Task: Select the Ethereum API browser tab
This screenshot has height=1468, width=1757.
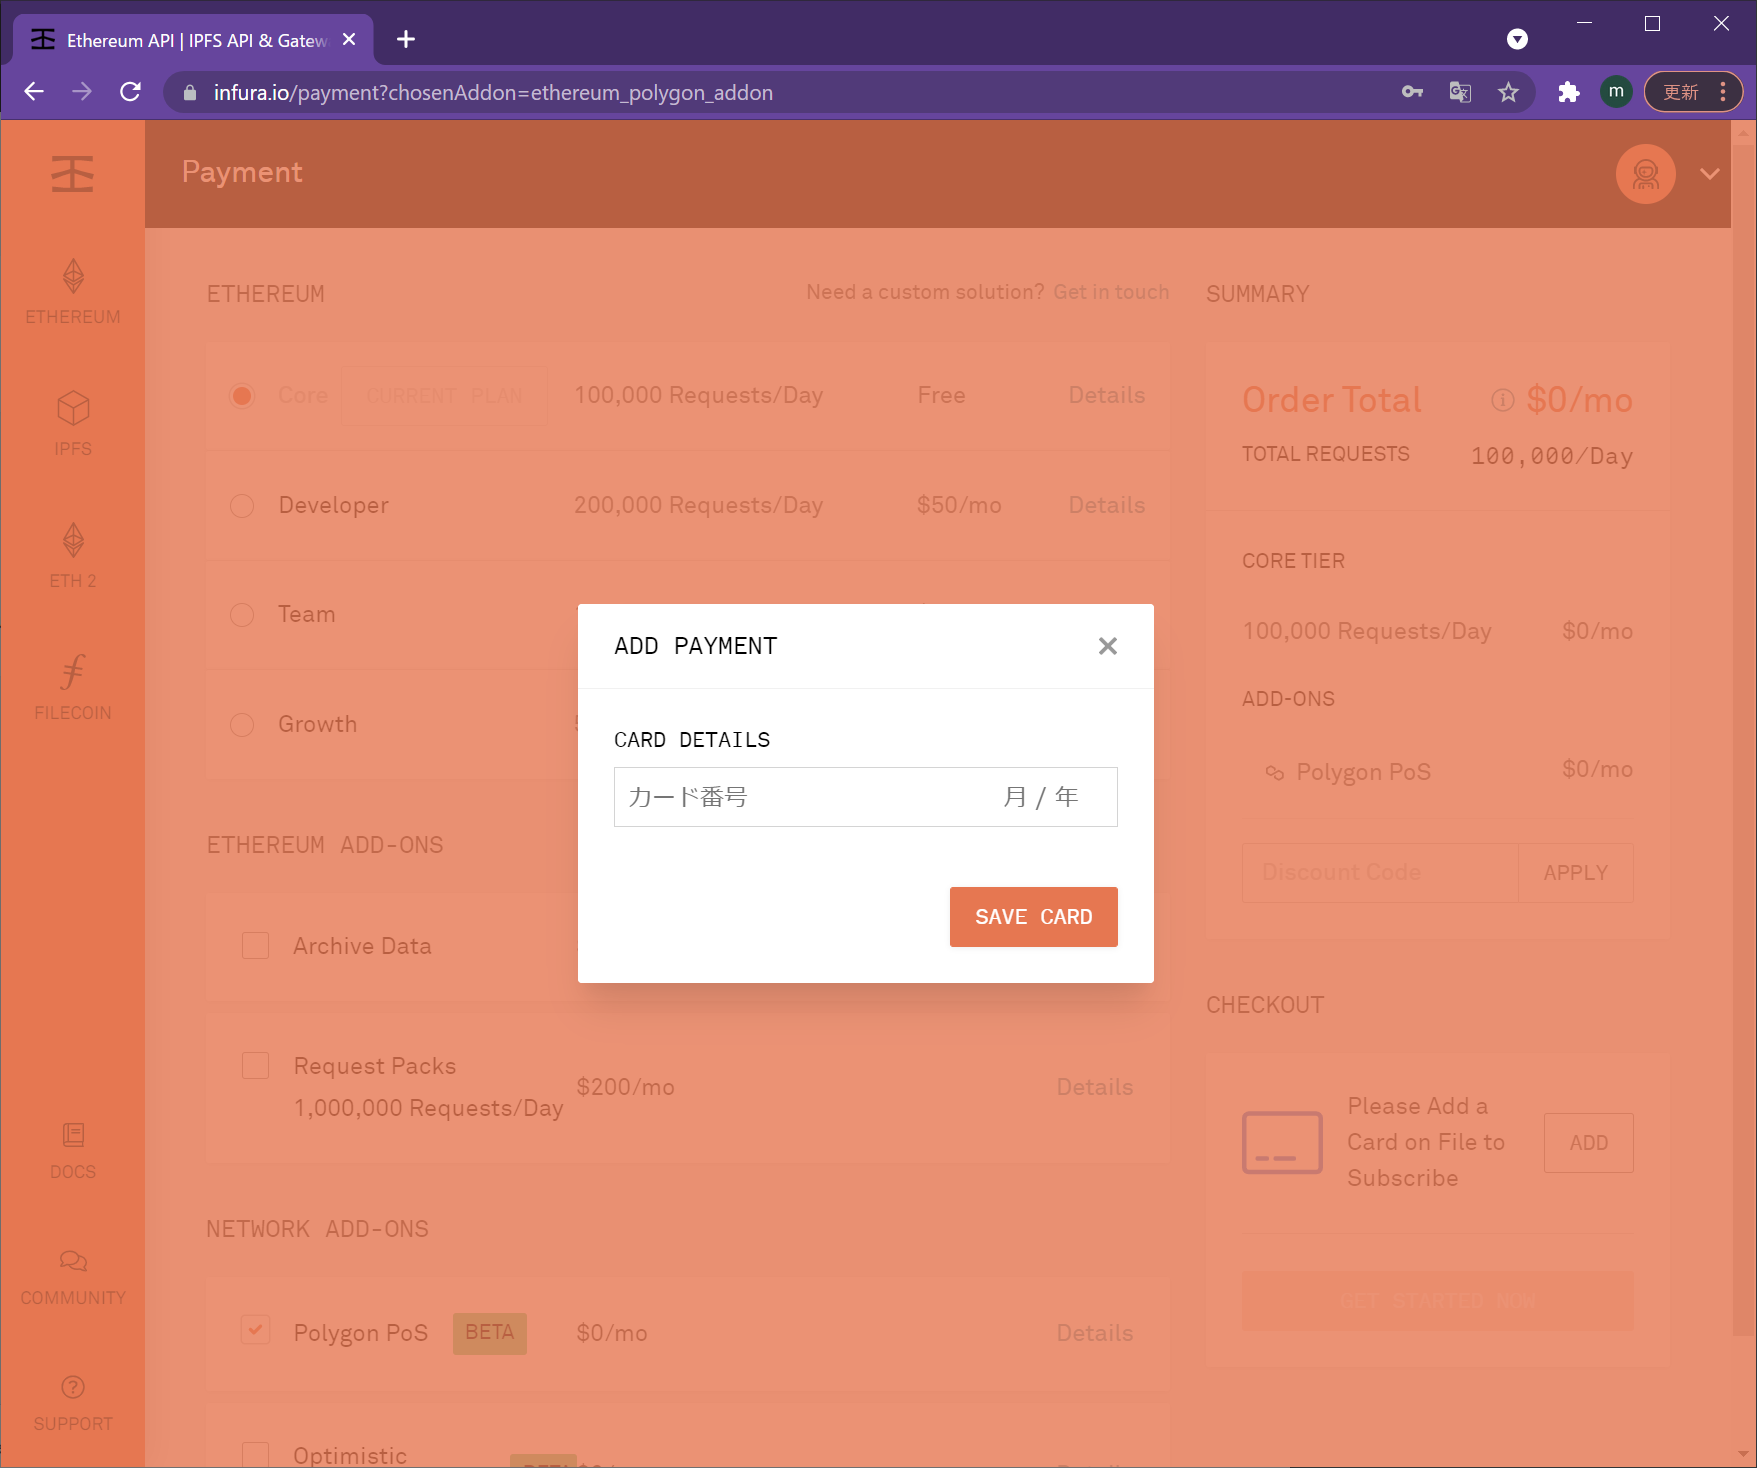Action: point(193,40)
